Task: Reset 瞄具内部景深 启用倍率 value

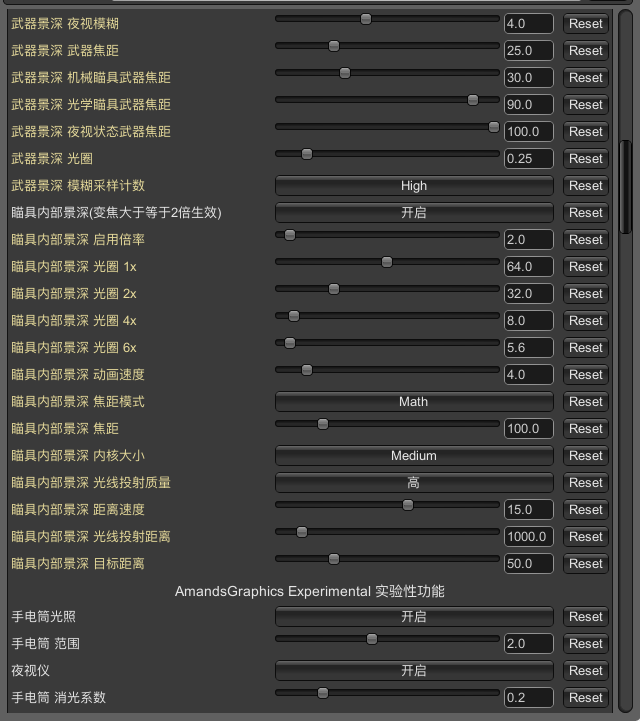Action: [586, 240]
